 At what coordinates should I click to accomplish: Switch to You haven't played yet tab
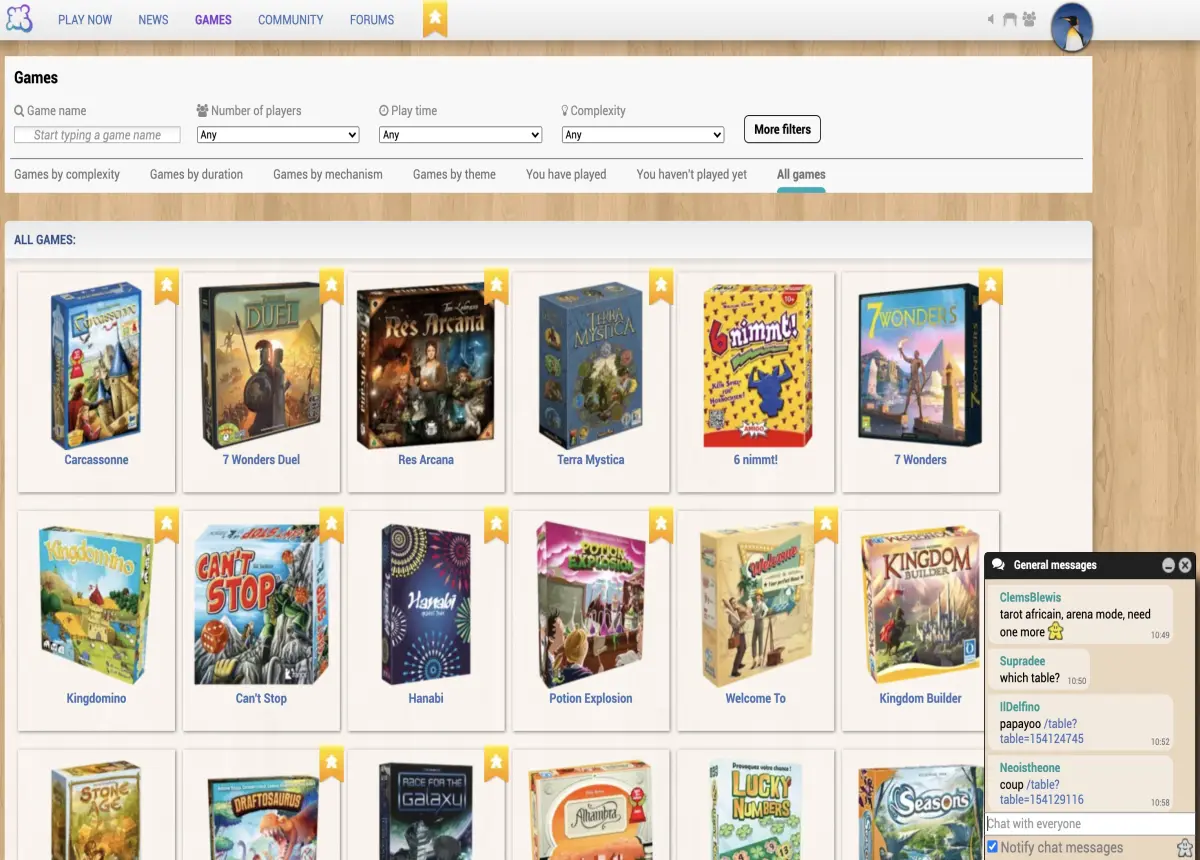tap(692, 174)
